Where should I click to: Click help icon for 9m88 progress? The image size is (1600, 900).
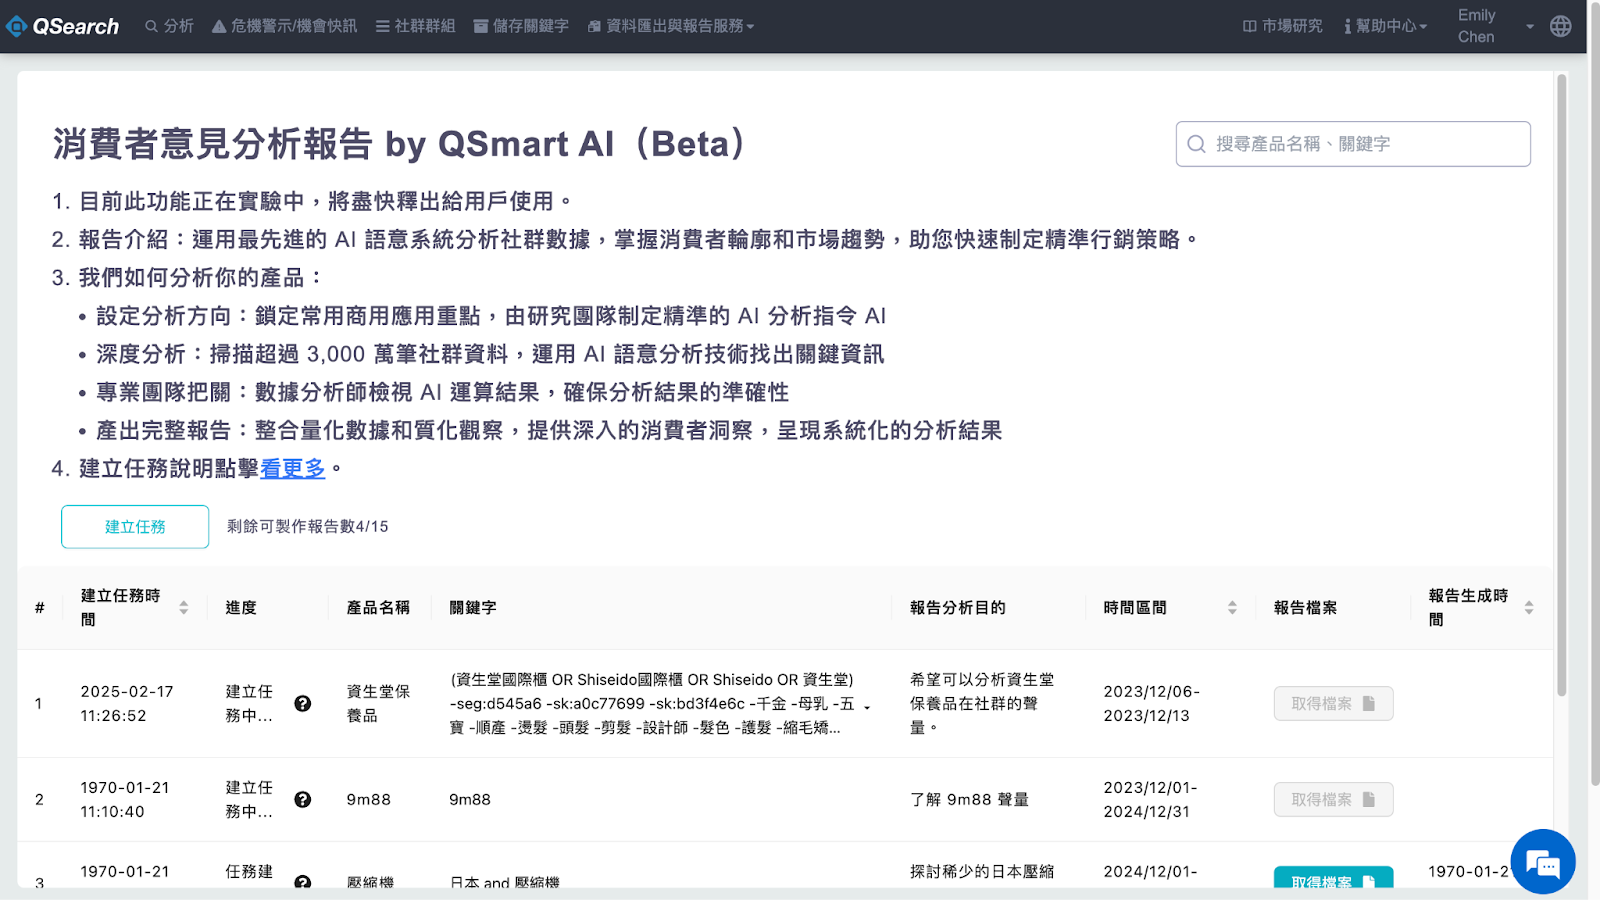(302, 800)
